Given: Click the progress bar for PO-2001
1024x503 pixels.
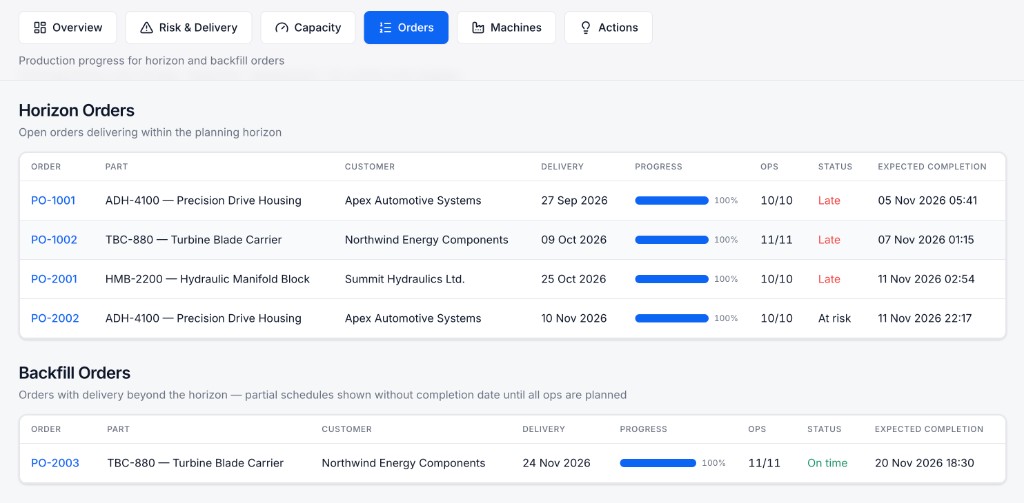Looking at the screenshot, I should click(x=671, y=279).
